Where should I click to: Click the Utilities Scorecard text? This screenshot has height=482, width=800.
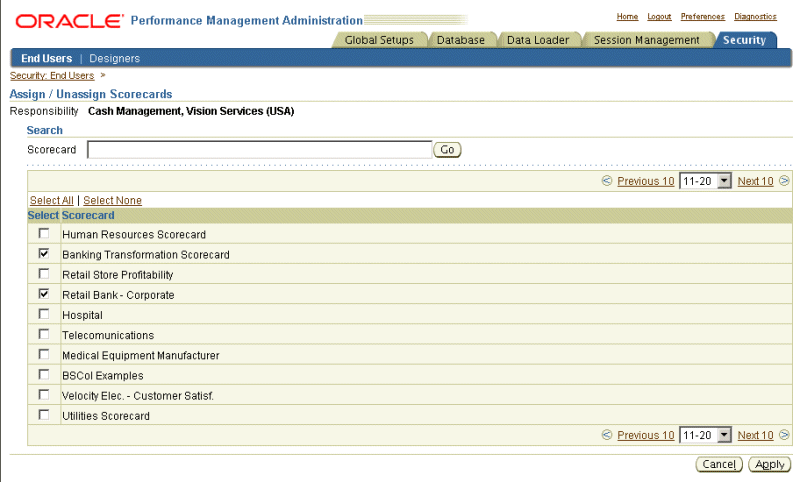[x=106, y=416]
